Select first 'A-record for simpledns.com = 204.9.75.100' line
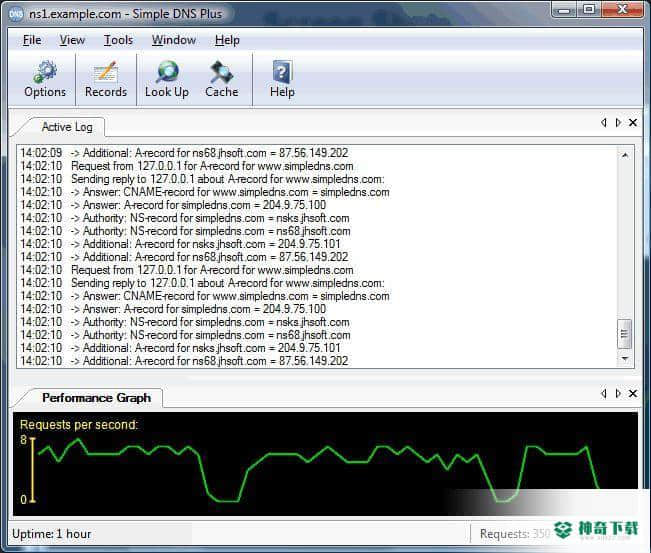This screenshot has width=651, height=553. coord(173,205)
